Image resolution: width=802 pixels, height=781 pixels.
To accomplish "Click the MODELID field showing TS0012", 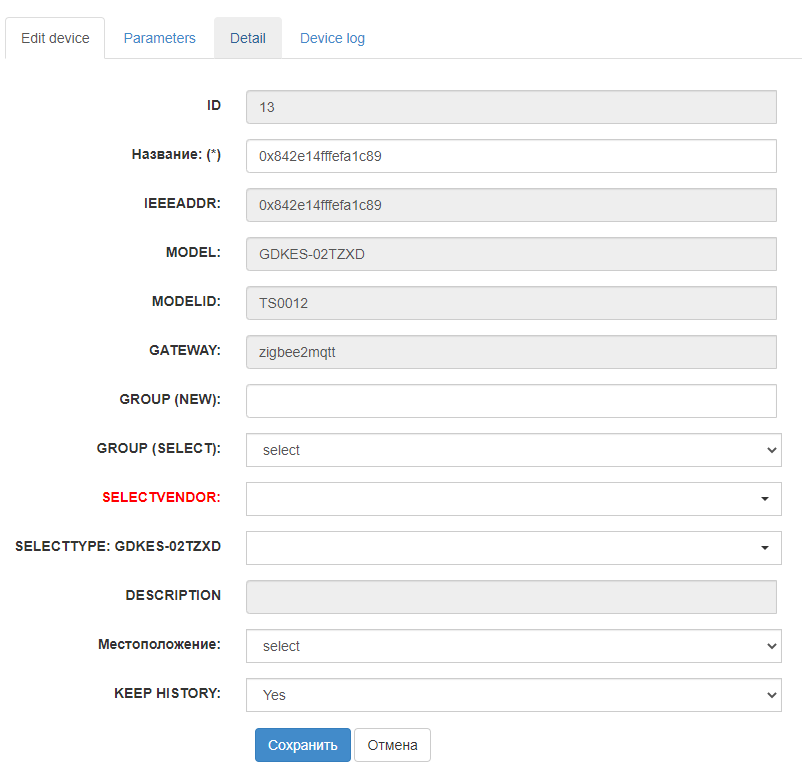I will coord(511,303).
